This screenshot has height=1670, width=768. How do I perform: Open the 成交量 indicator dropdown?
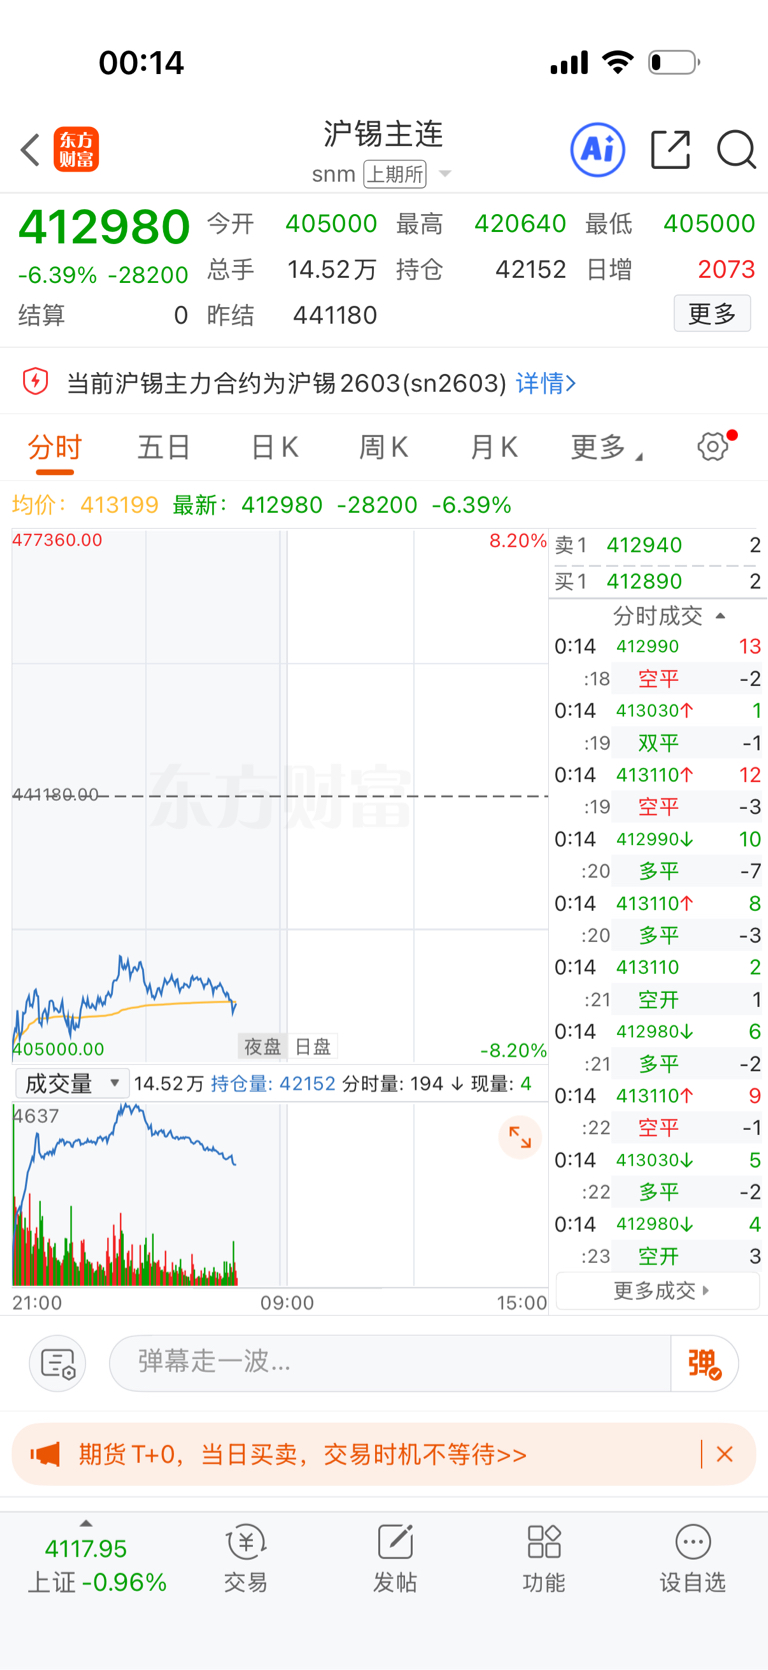[x=72, y=1083]
